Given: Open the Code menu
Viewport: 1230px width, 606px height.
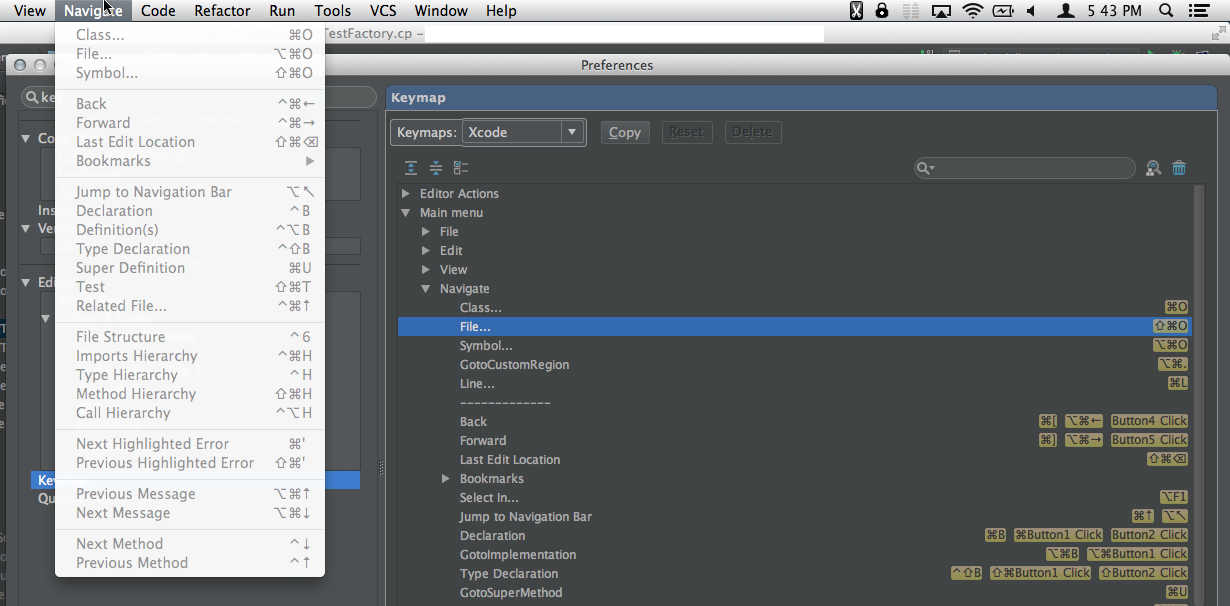Looking at the screenshot, I should click(158, 11).
